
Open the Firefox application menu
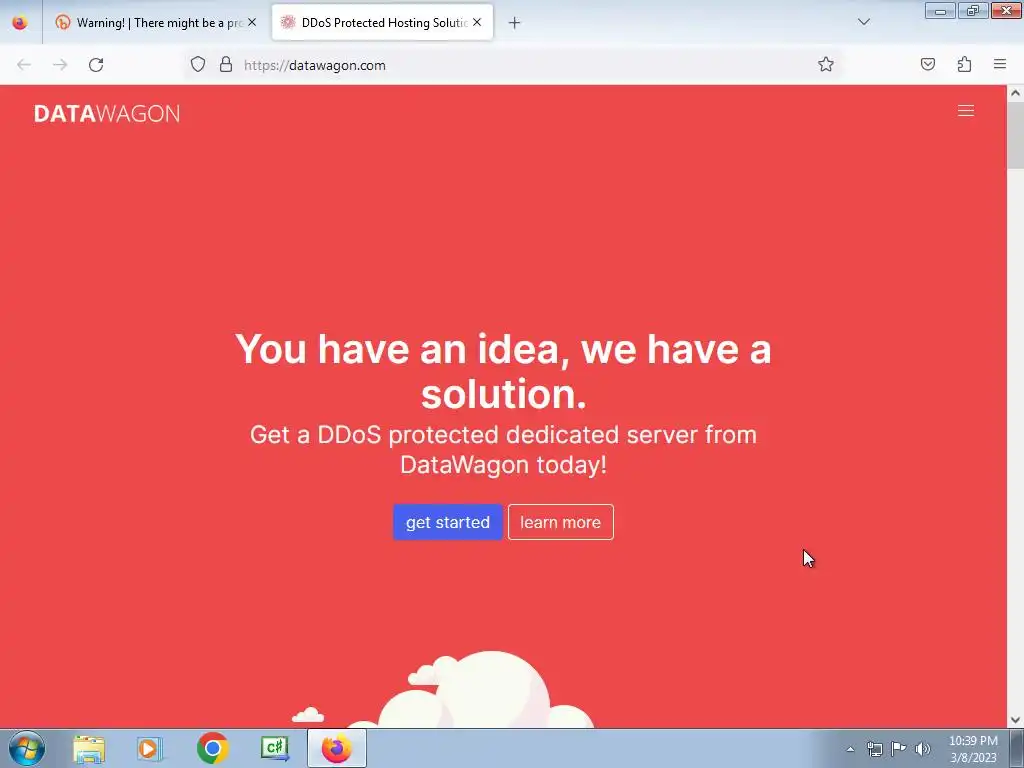[1000, 65]
